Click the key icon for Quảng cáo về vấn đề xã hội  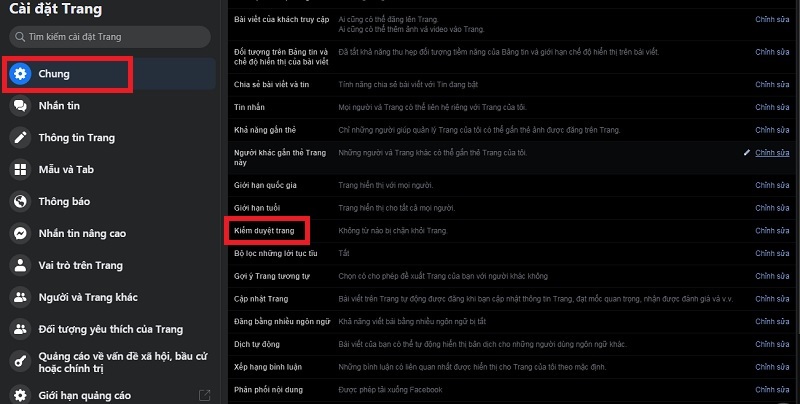point(20,361)
